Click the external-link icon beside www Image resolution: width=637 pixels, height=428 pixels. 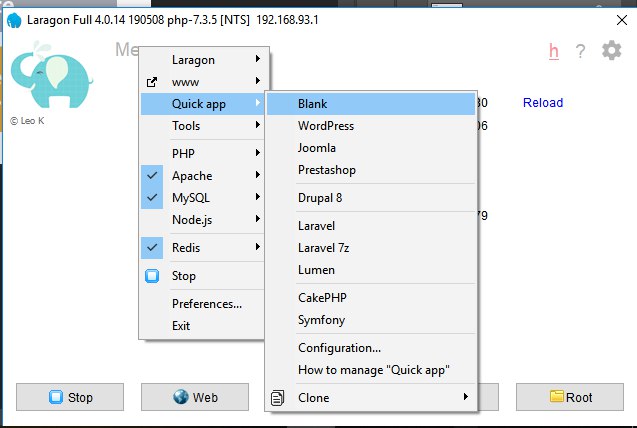pos(152,82)
